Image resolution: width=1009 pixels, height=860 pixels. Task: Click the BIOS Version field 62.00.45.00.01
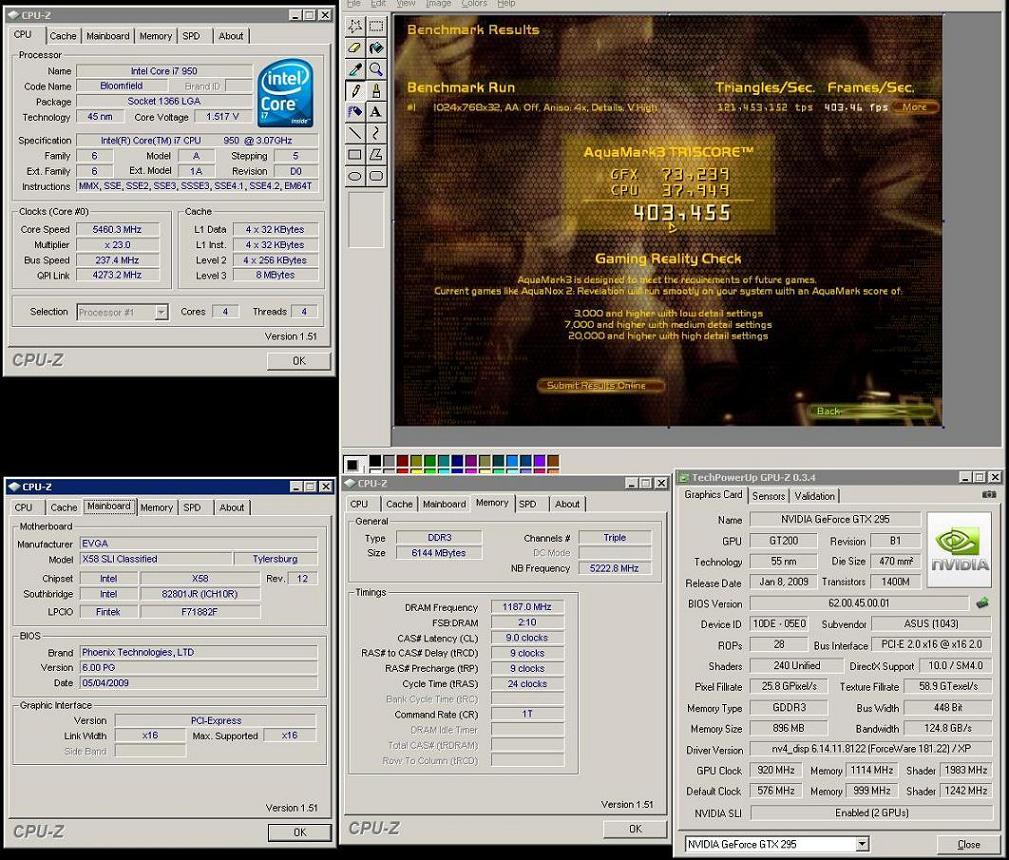[859, 603]
